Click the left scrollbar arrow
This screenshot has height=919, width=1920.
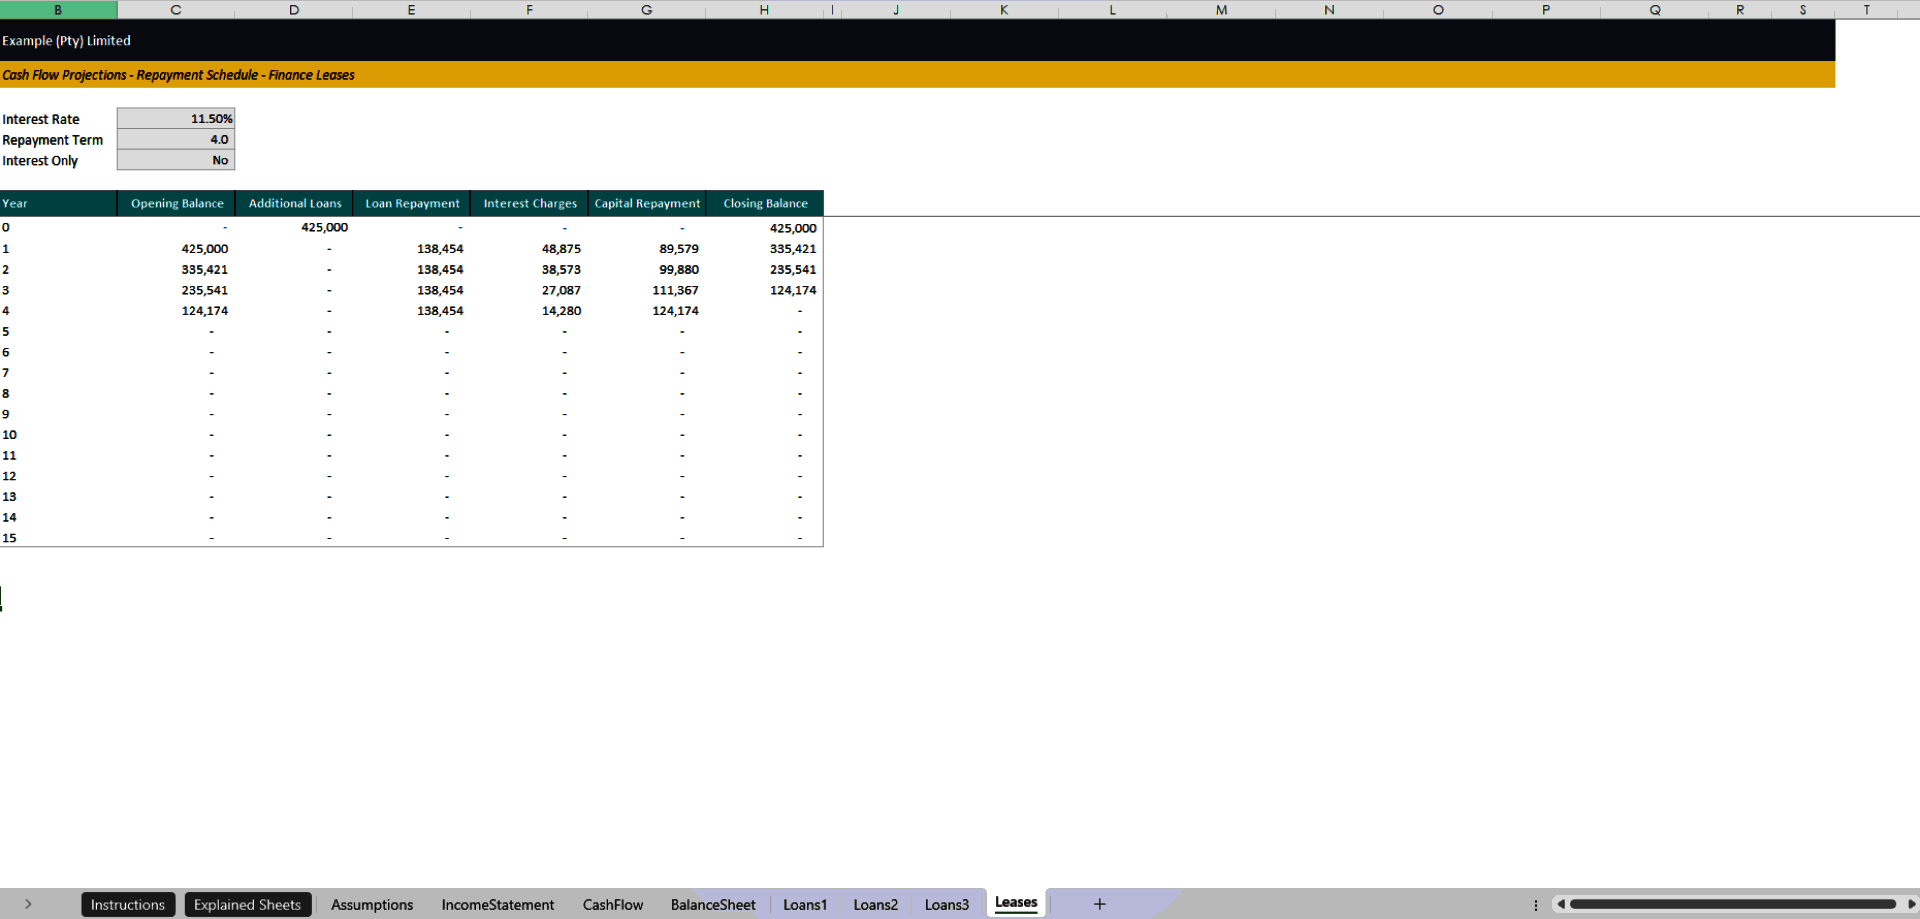tap(1563, 903)
